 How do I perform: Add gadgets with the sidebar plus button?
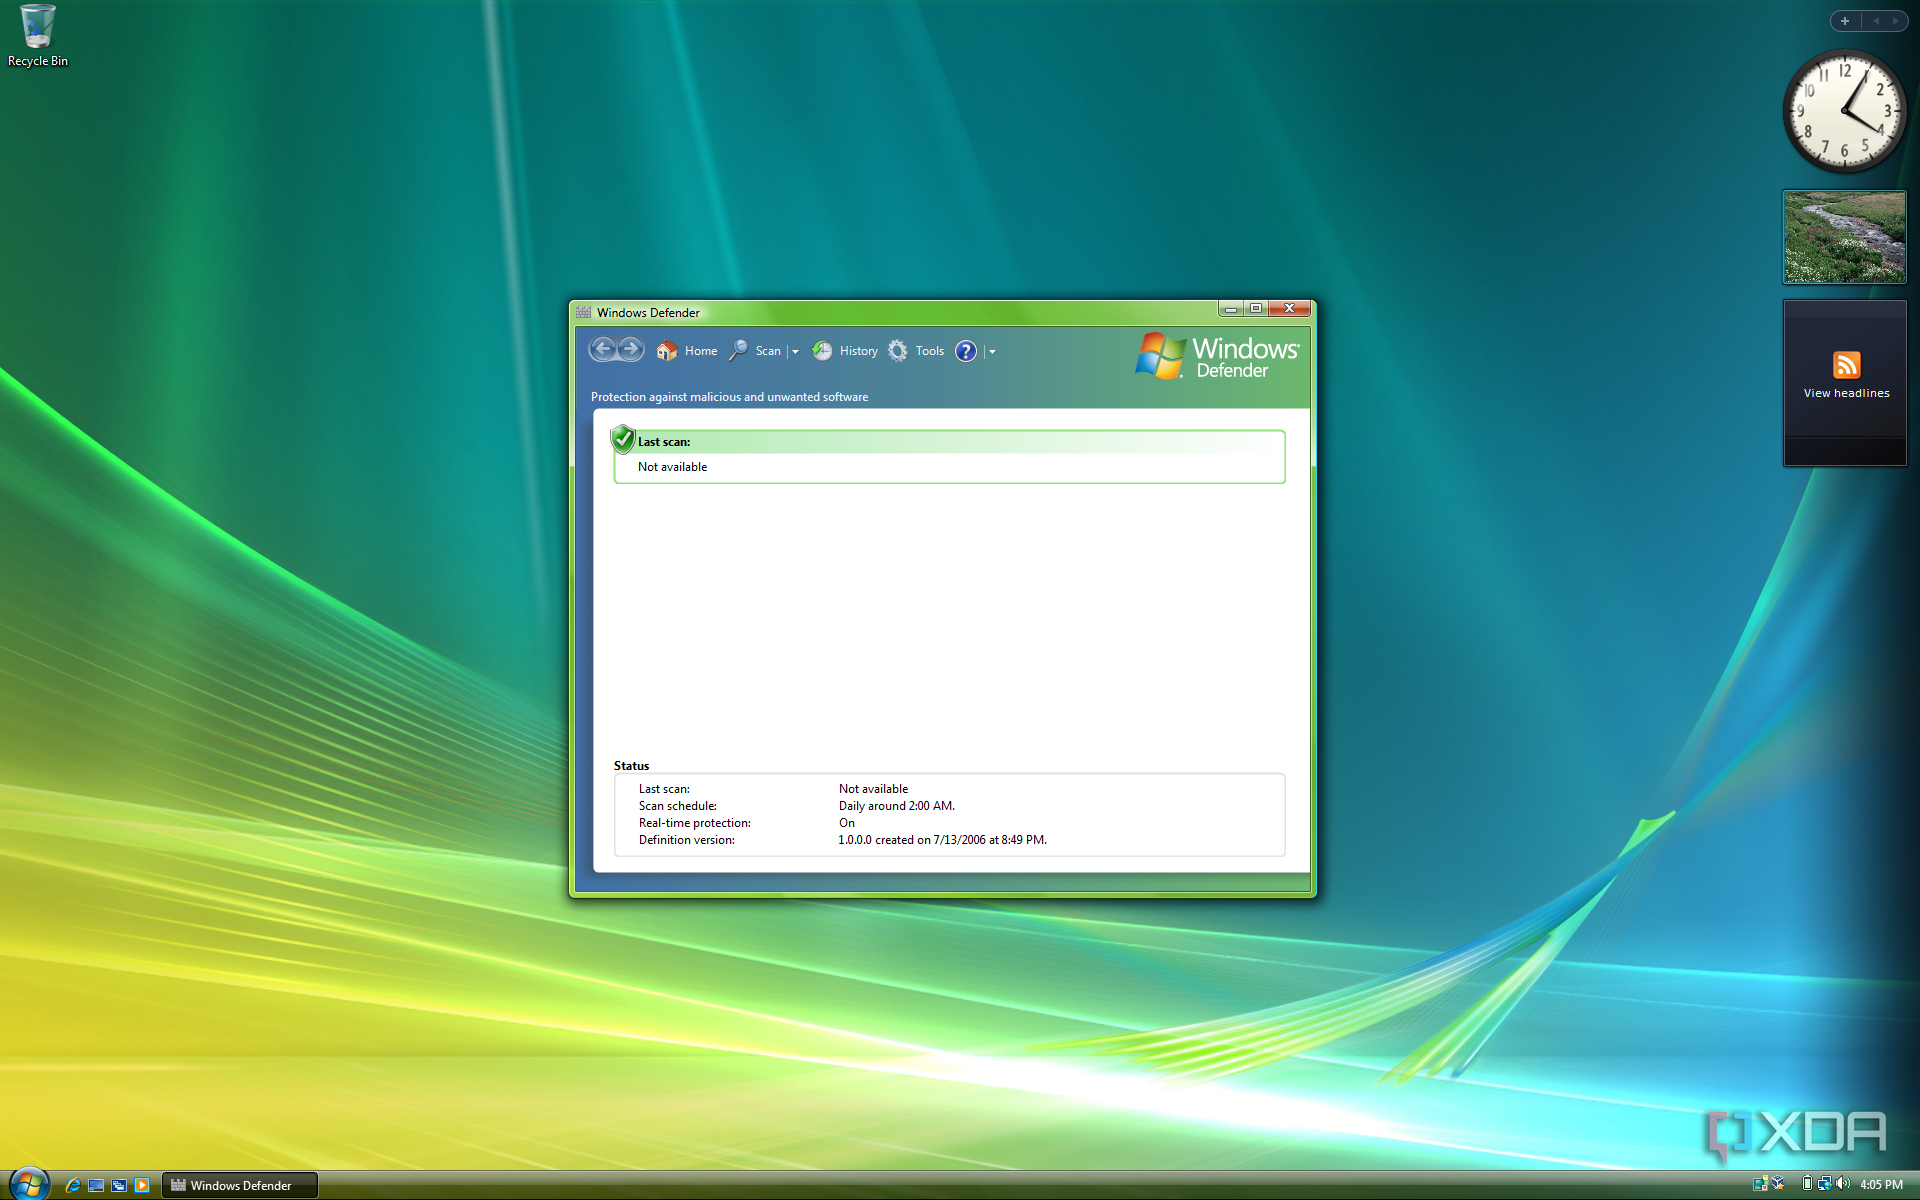click(1845, 21)
